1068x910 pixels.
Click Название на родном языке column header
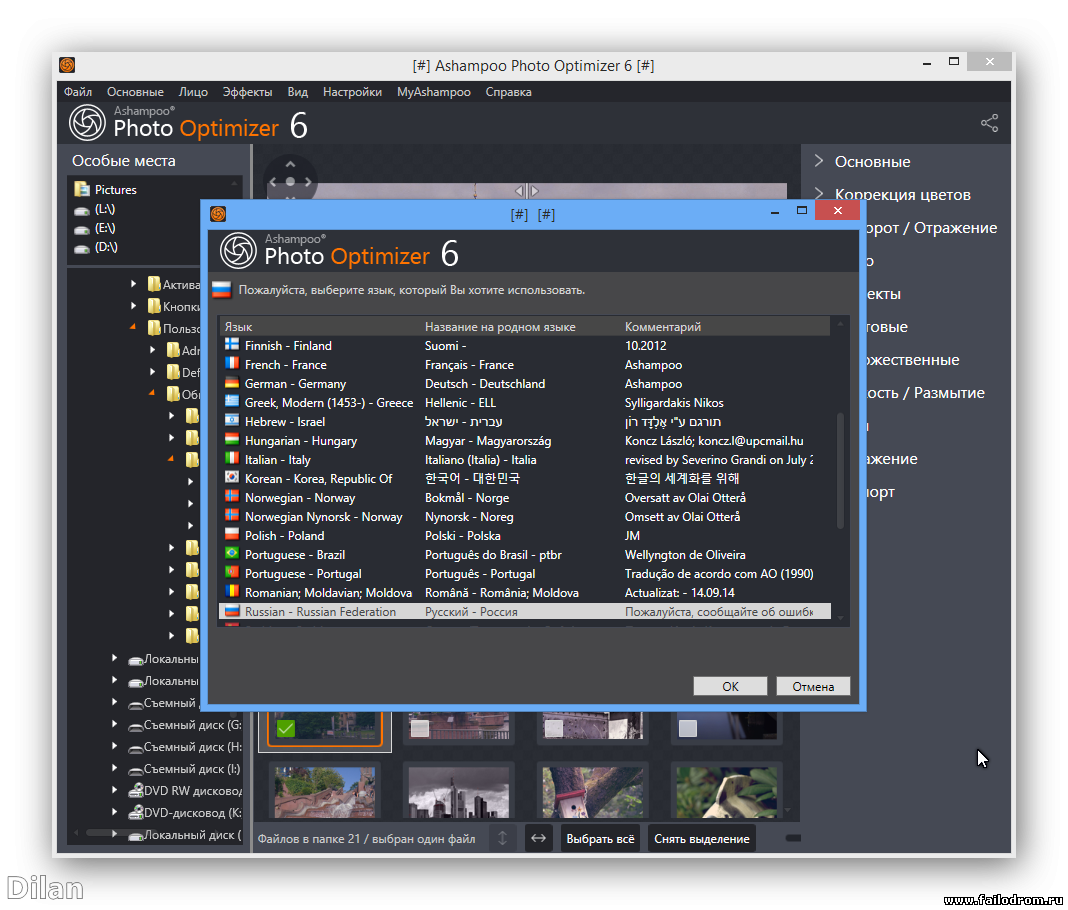click(500, 326)
